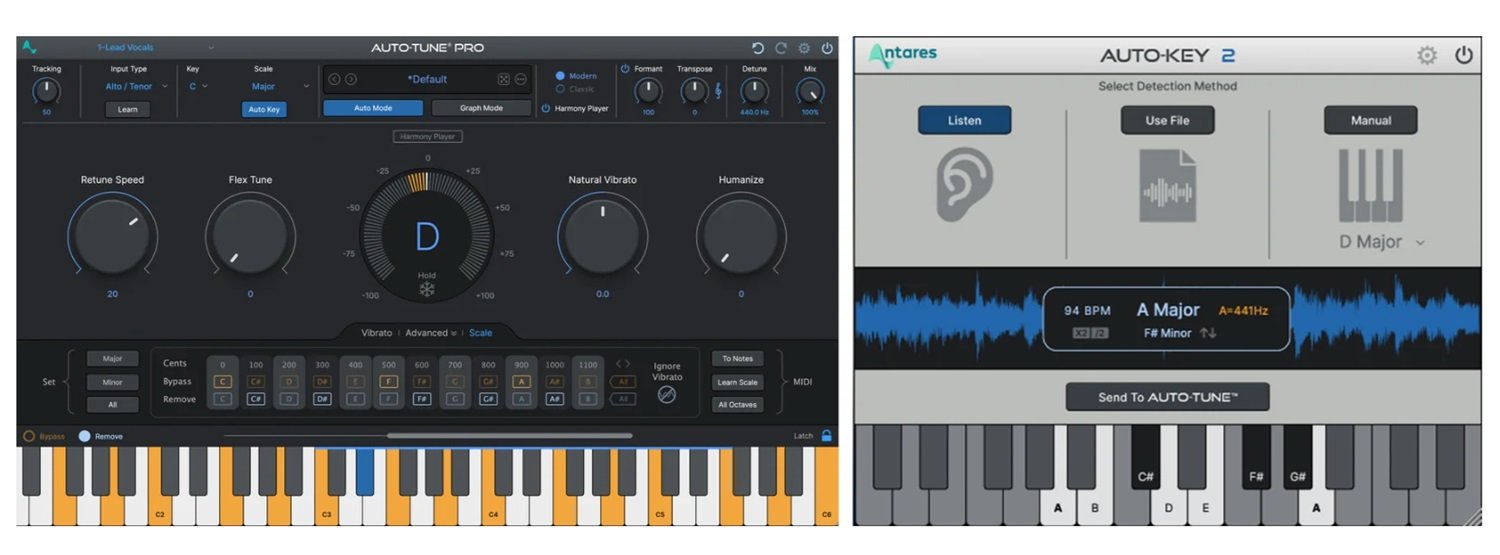Go to next preset with right arrow
This screenshot has width=1500, height=555.
(x=351, y=80)
